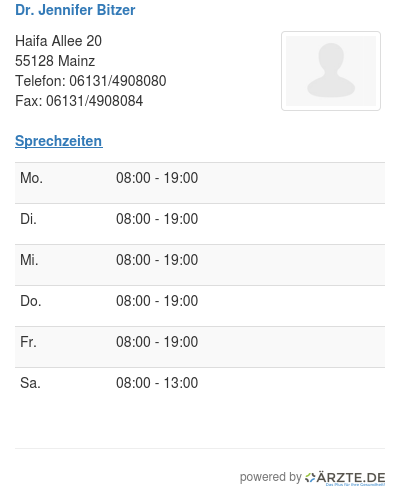
Task: Select the Monday (Mo.) hours row
Action: (x=200, y=183)
